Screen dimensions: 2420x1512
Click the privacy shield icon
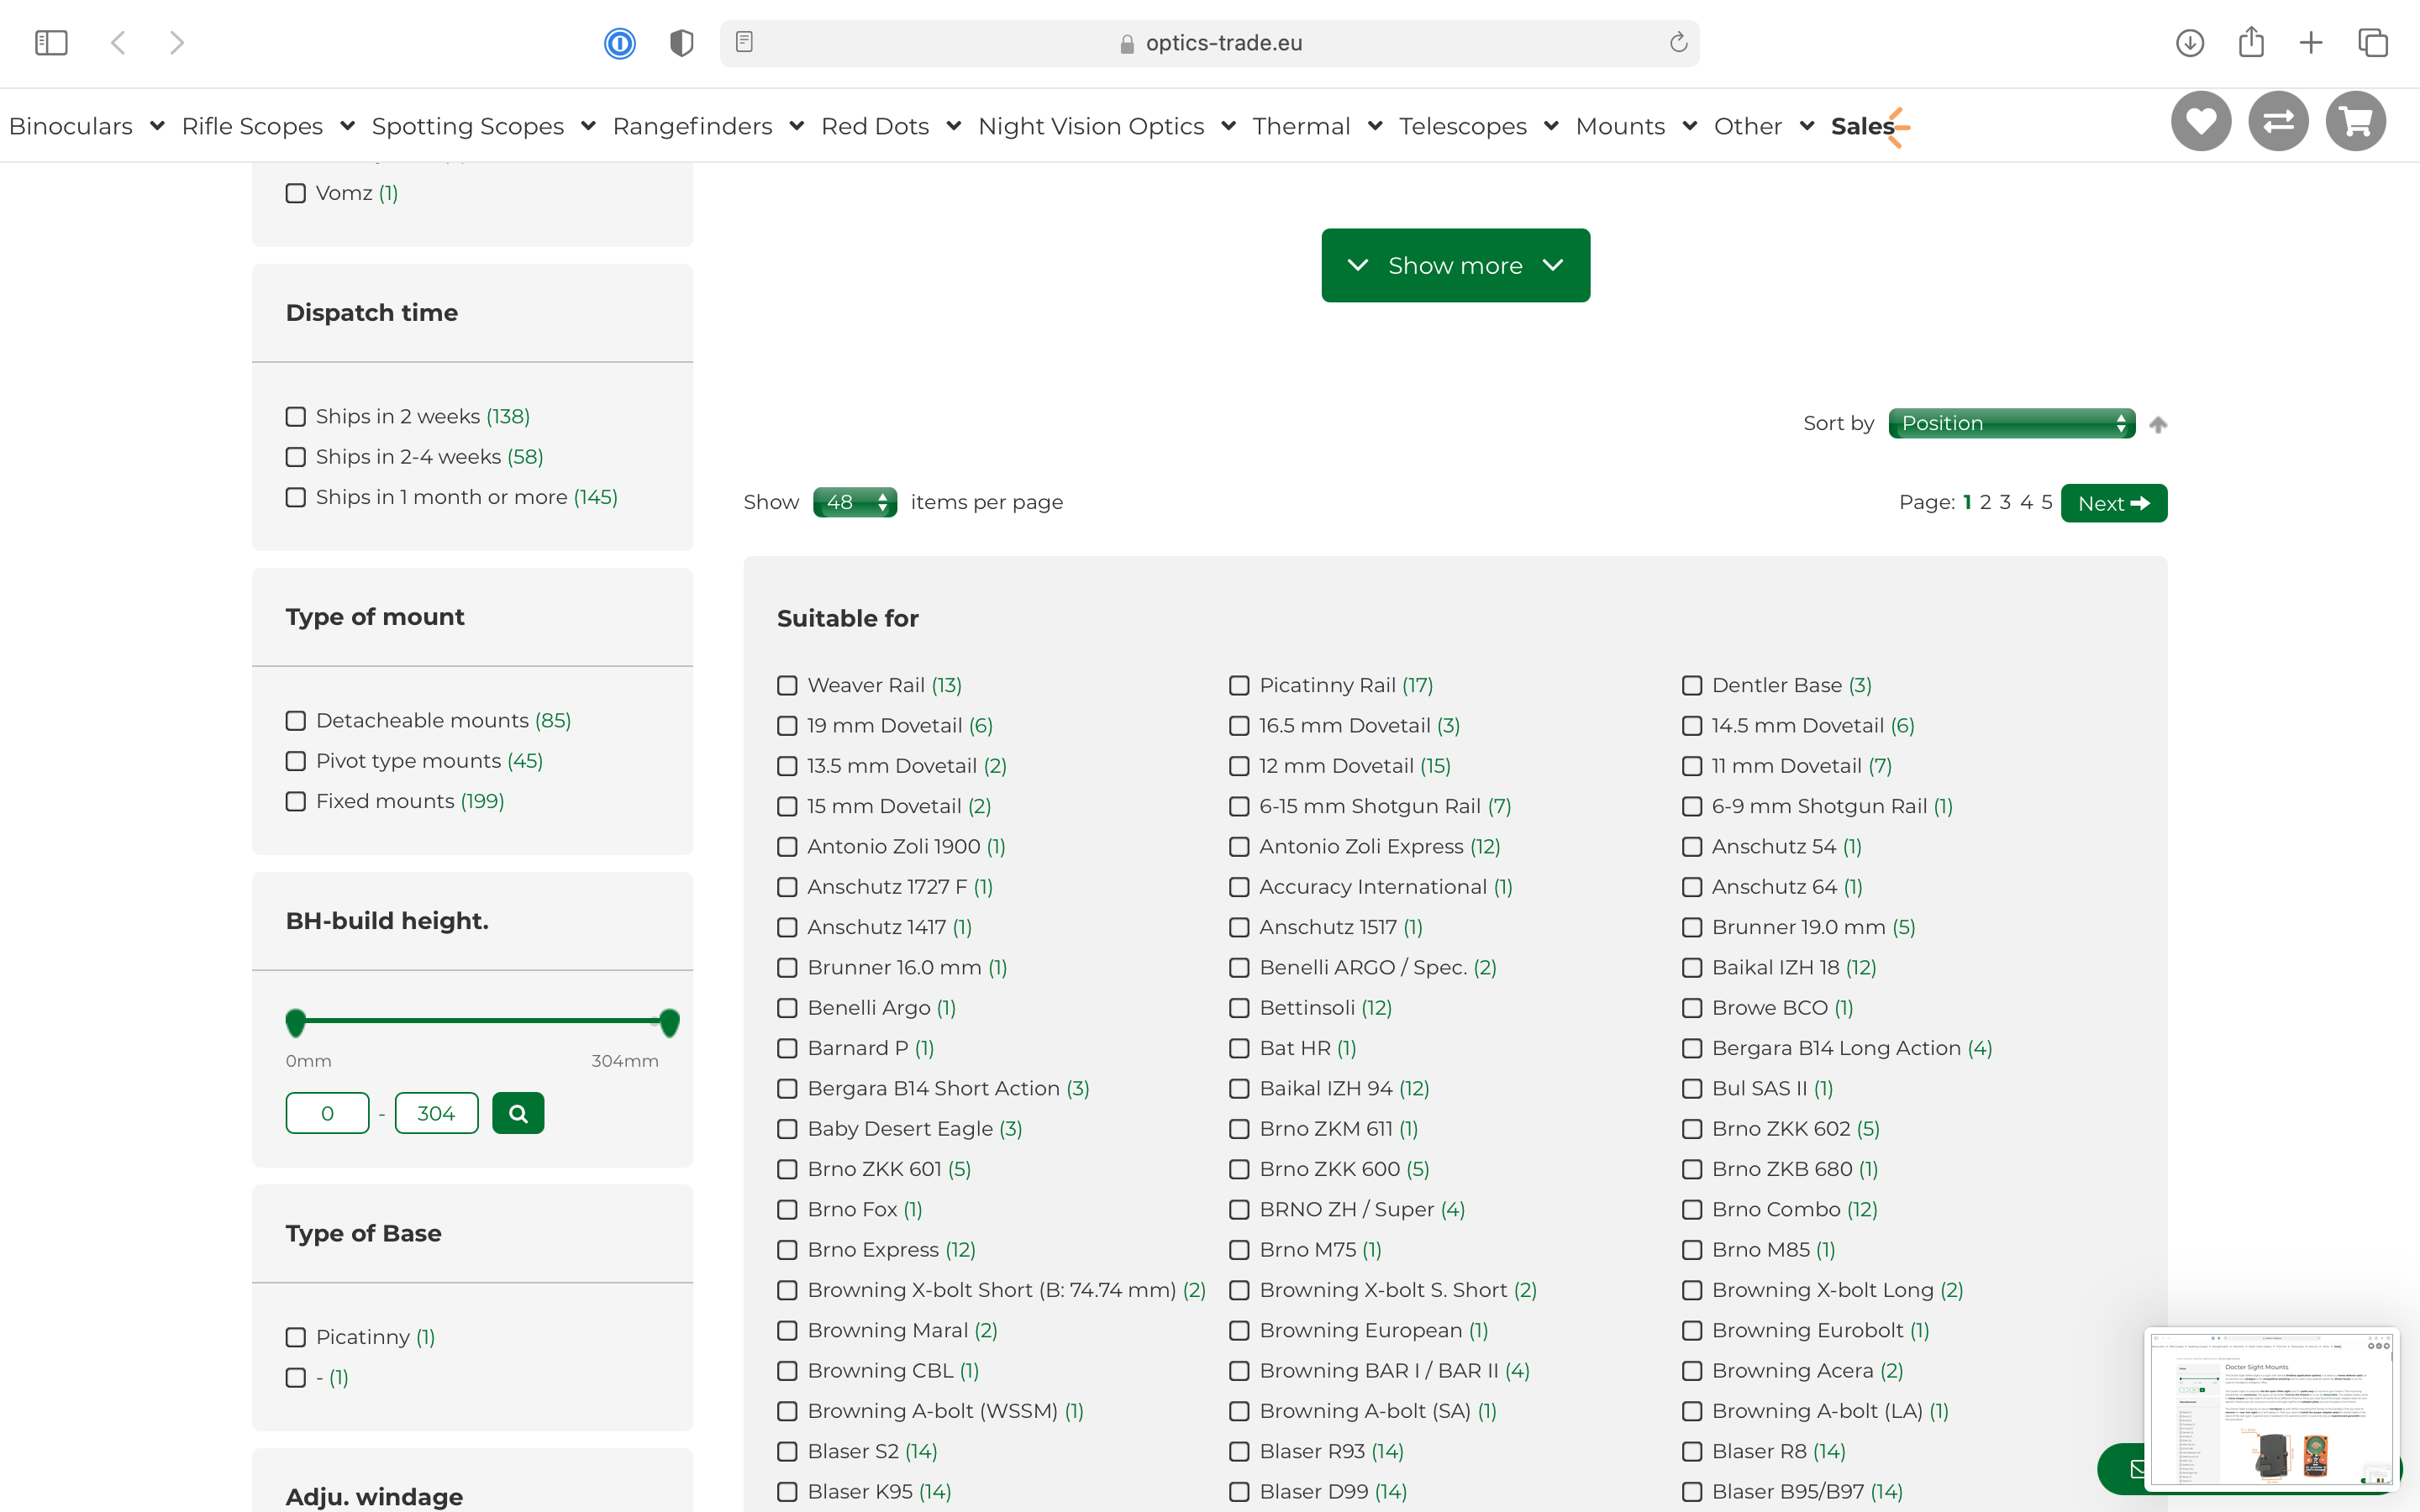point(681,43)
